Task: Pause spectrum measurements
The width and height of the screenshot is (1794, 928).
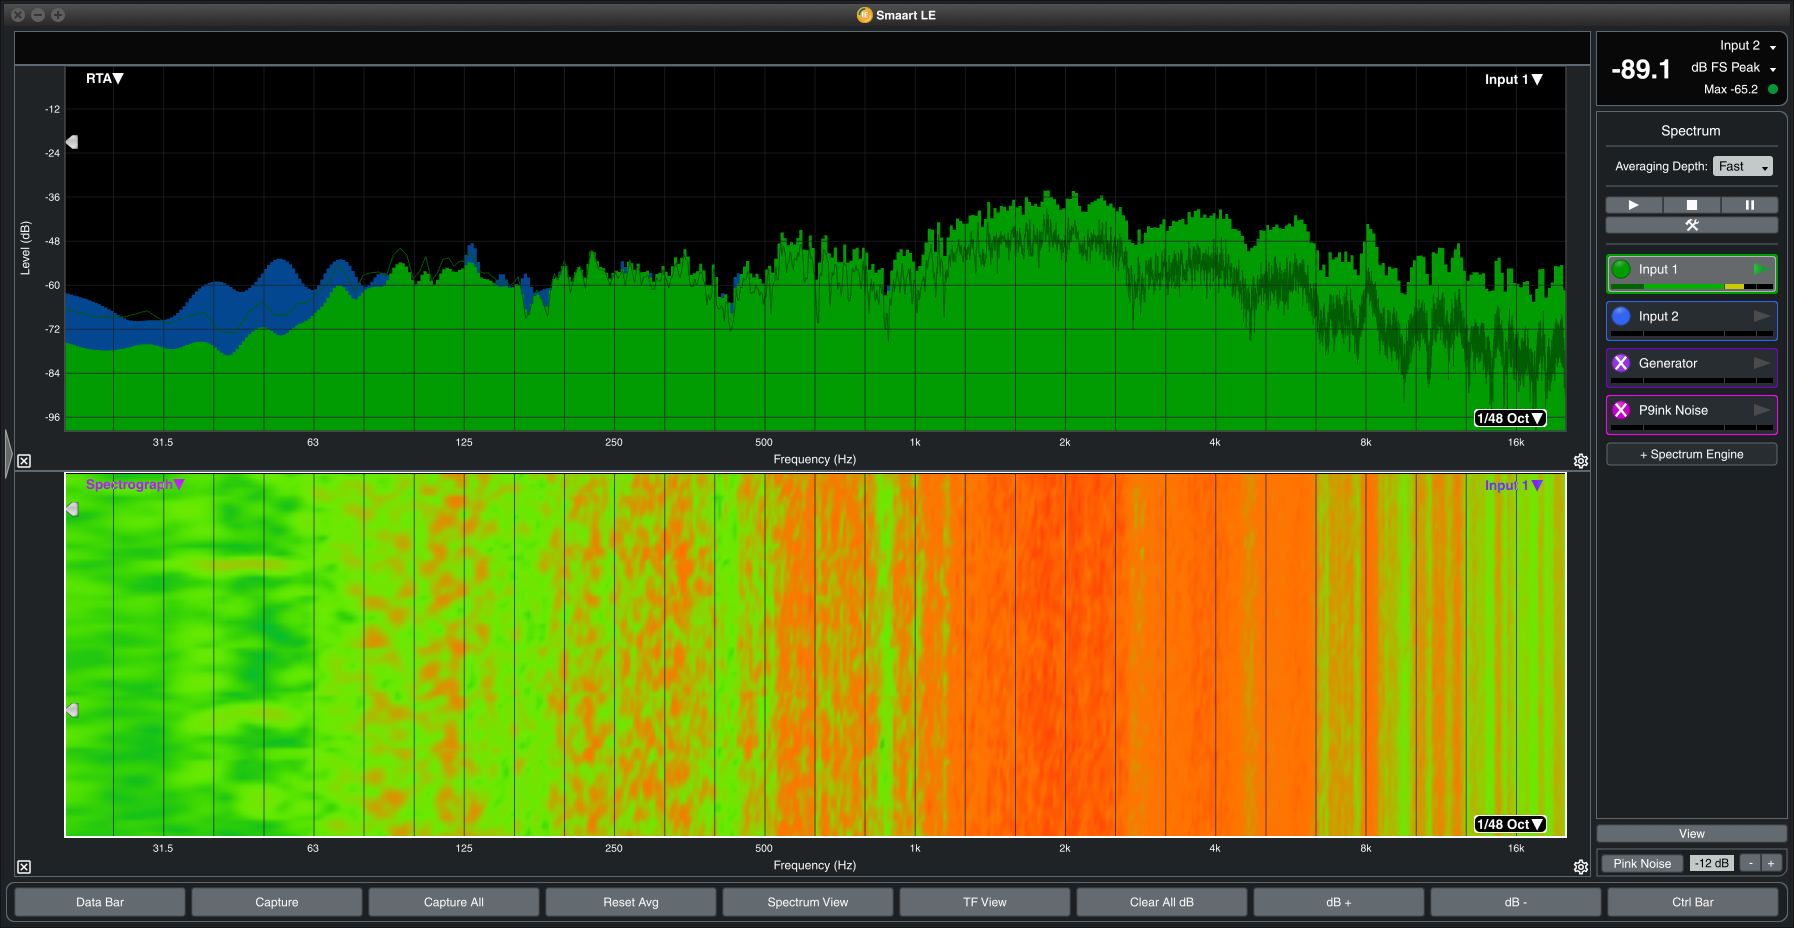Action: click(1749, 205)
